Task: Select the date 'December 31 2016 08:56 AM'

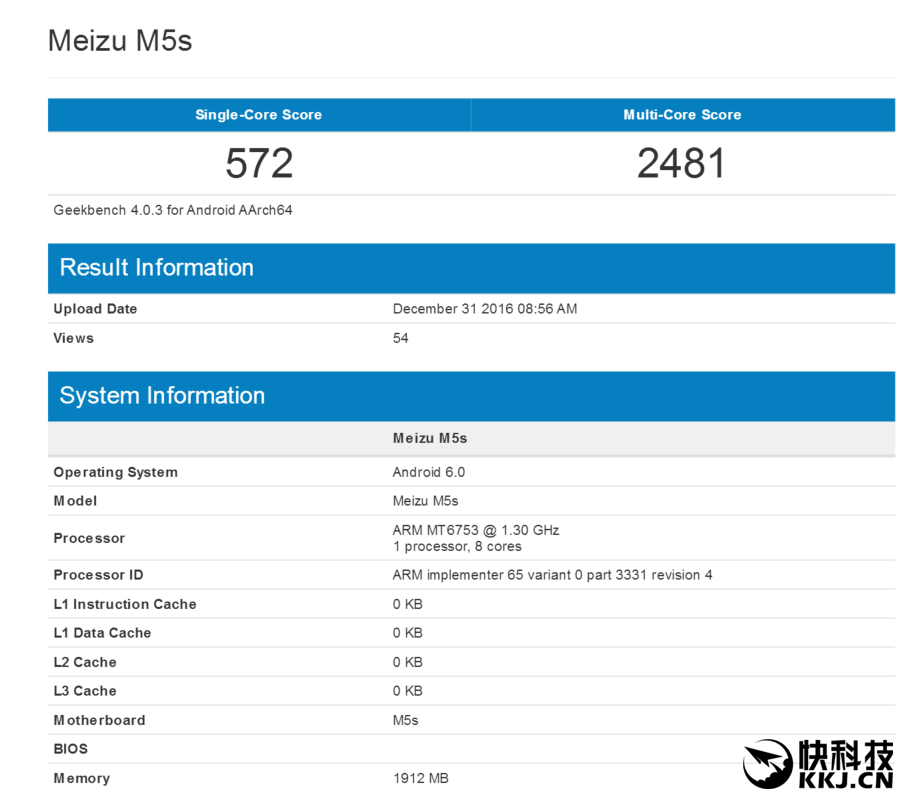Action: (x=485, y=309)
